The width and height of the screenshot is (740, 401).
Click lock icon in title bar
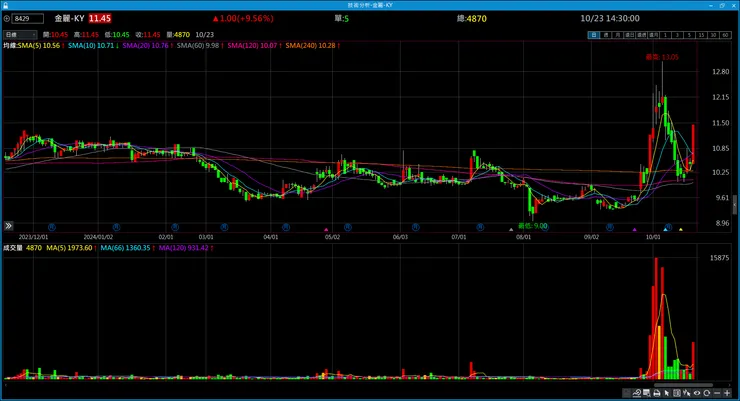coord(5,5)
